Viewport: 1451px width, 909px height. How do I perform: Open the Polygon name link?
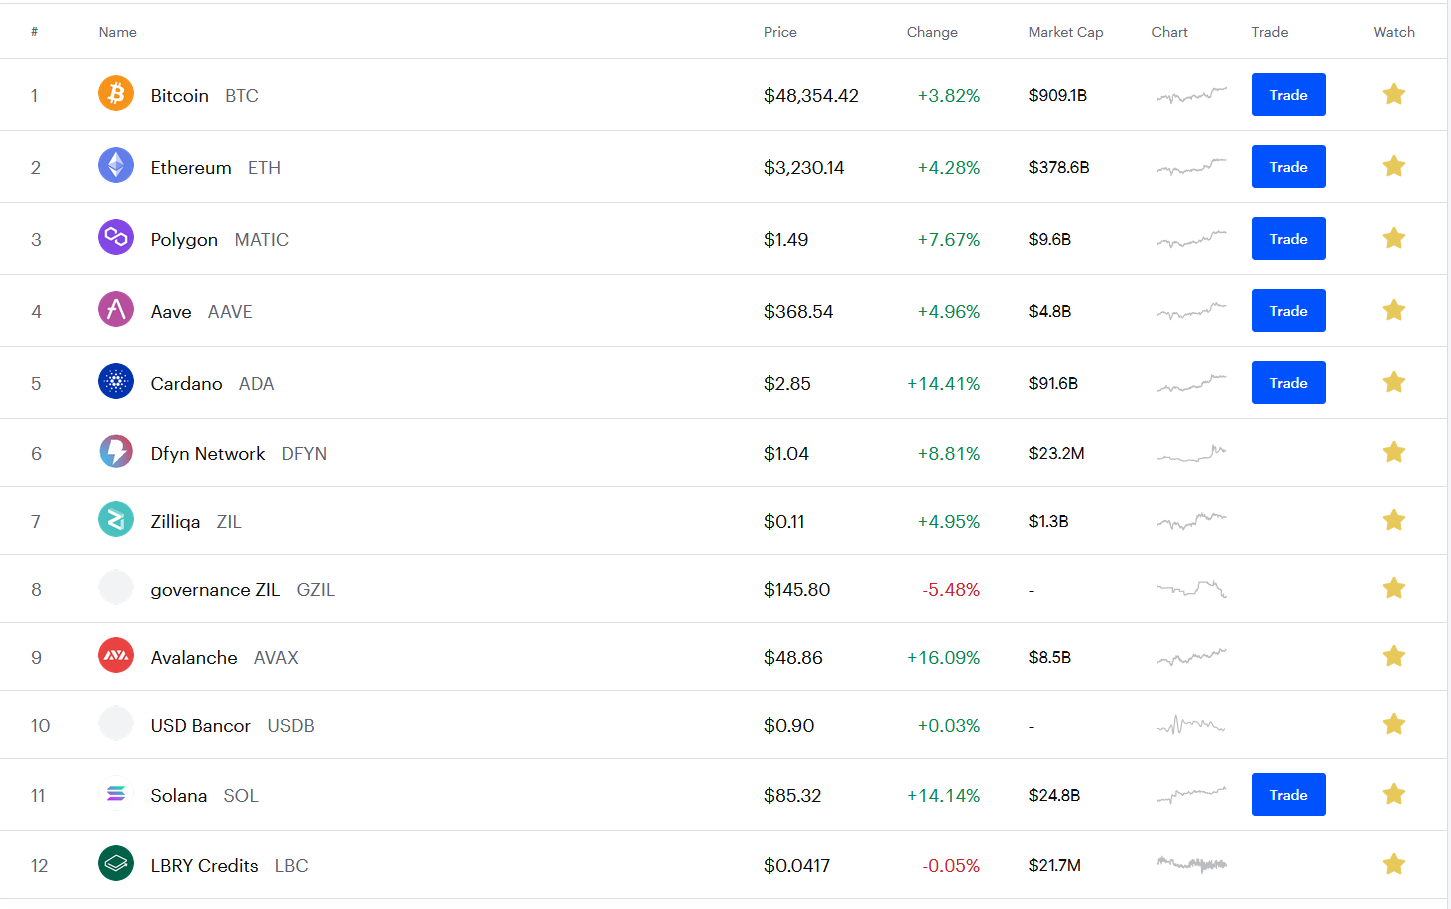tap(184, 240)
